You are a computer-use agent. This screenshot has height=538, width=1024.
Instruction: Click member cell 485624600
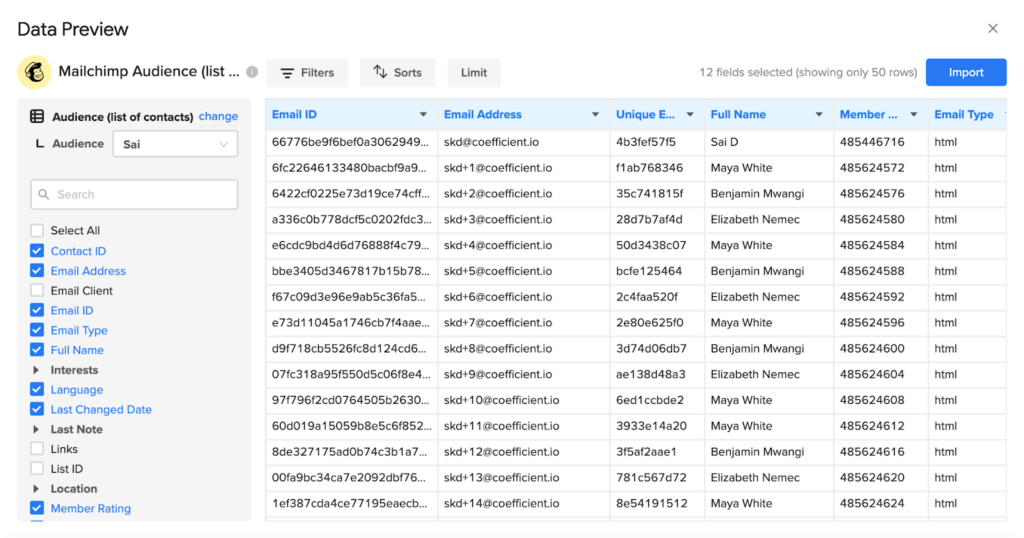click(x=881, y=349)
